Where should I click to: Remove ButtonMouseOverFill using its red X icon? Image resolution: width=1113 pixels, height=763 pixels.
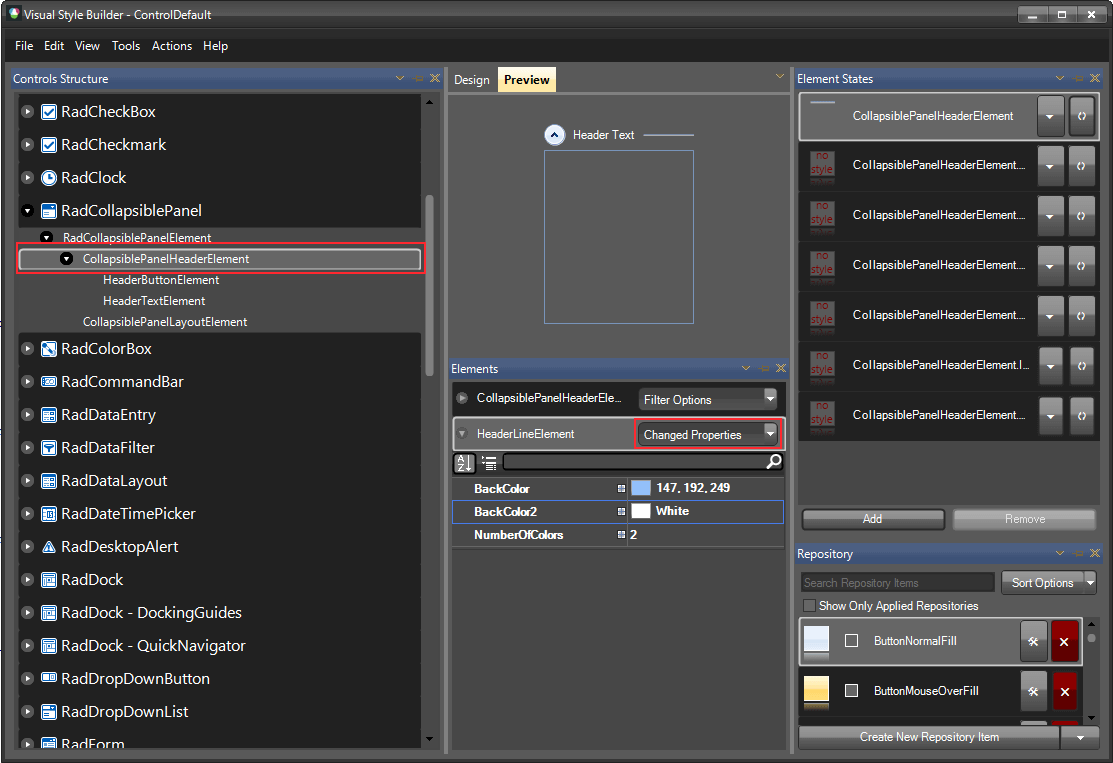1064,691
